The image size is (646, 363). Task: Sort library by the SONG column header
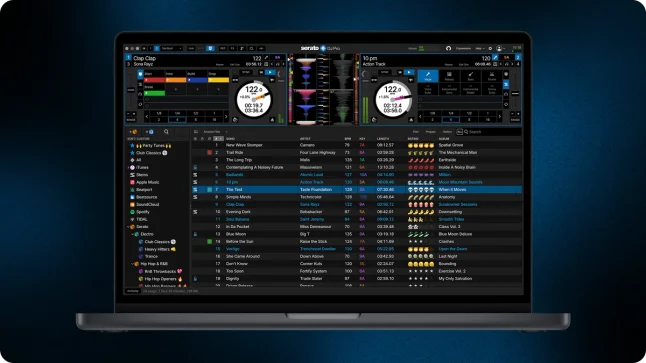coord(230,139)
